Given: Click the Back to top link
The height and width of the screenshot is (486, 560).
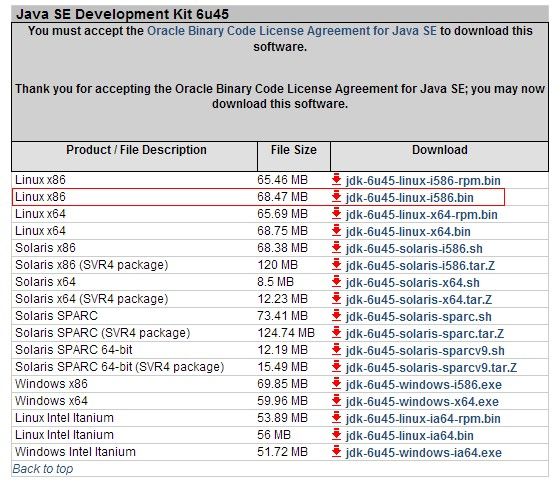Looking at the screenshot, I should tap(42, 469).
